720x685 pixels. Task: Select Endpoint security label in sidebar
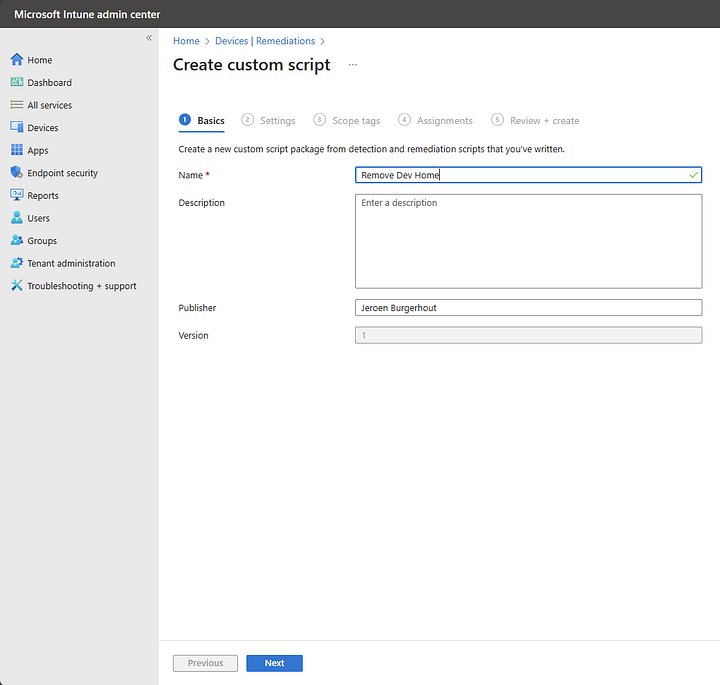coord(62,173)
